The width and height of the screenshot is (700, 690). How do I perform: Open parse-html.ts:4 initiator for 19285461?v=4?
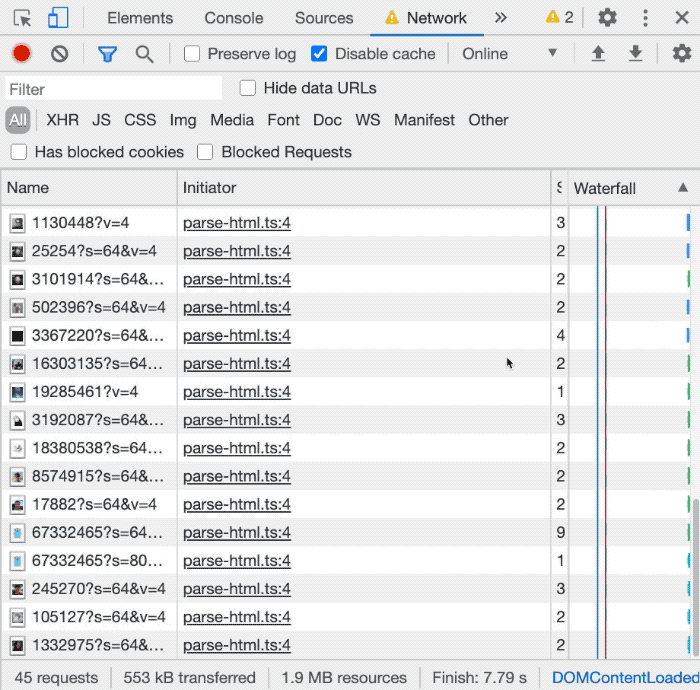(237, 392)
